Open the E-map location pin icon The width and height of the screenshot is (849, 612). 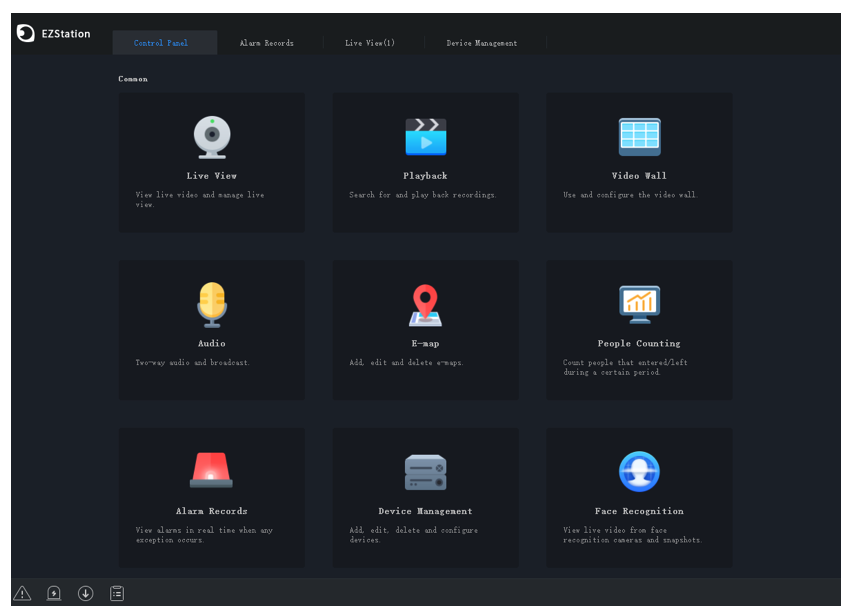click(x=425, y=305)
